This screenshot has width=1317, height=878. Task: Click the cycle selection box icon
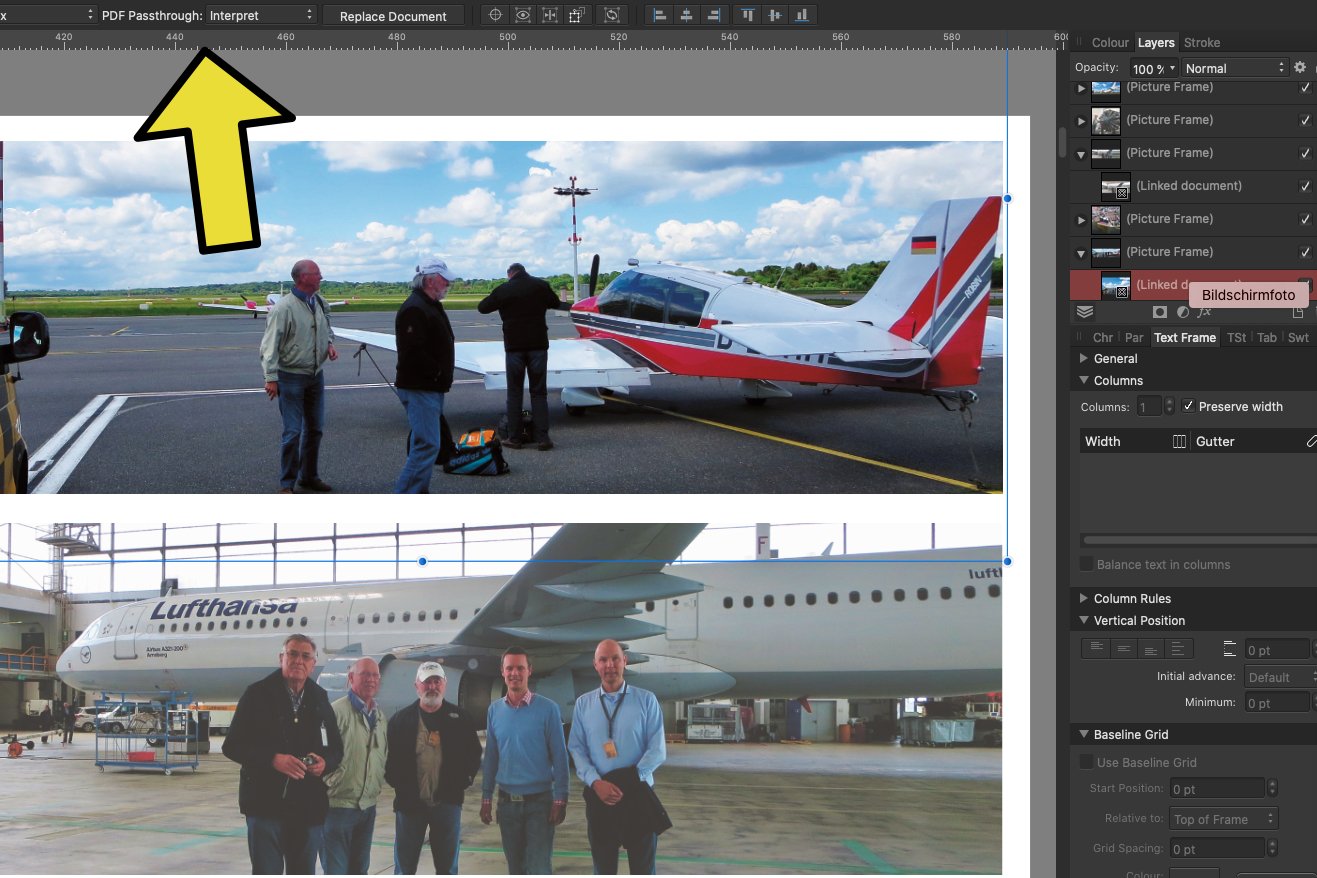coord(611,15)
